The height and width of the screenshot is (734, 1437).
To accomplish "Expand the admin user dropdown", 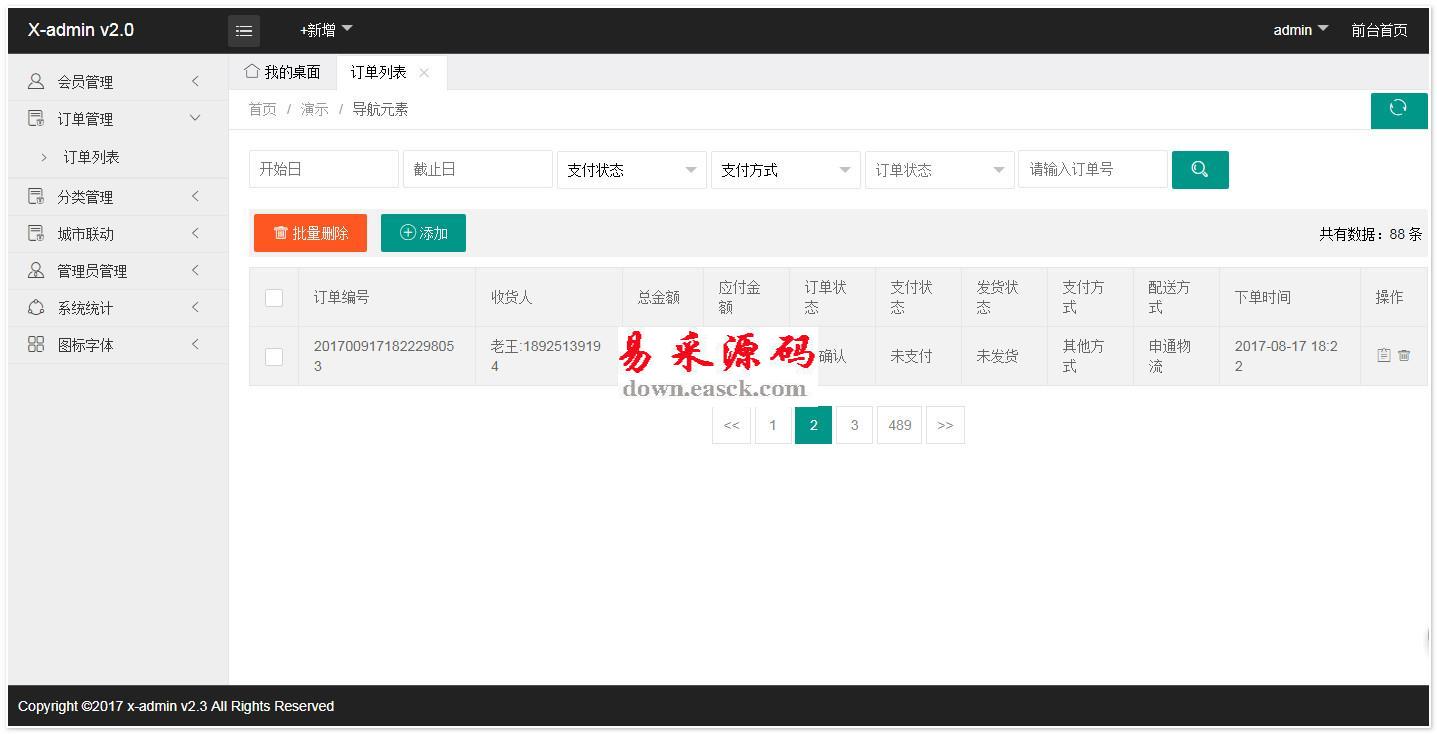I will pyautogui.click(x=1300, y=30).
